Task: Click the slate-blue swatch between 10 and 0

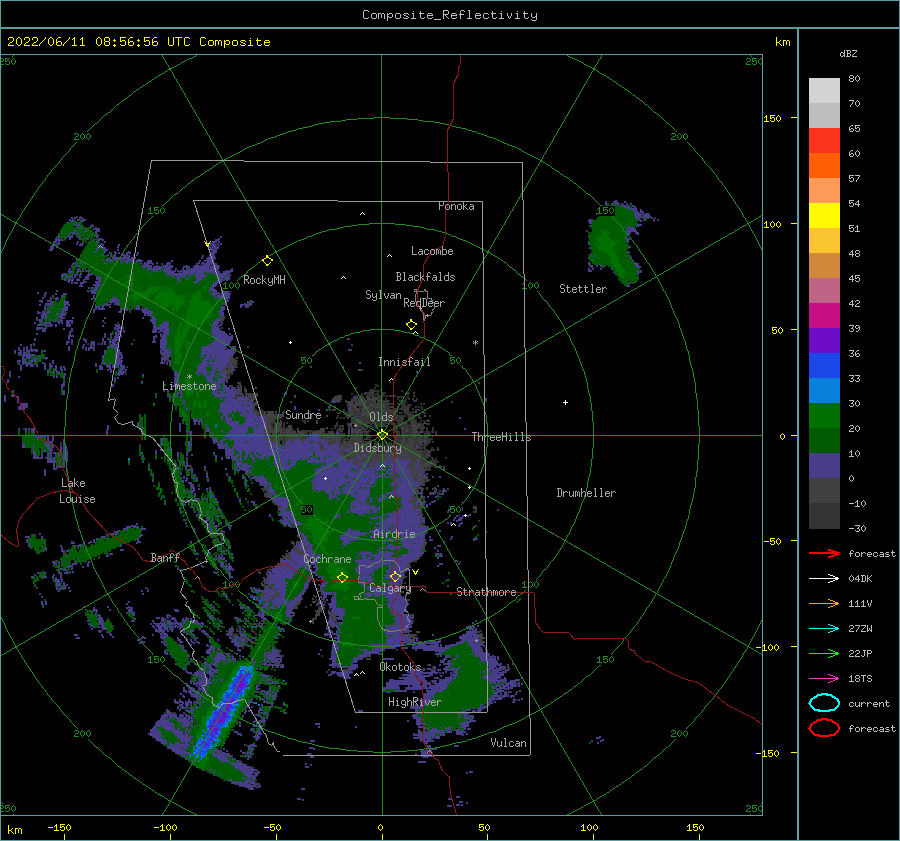Action: (824, 466)
